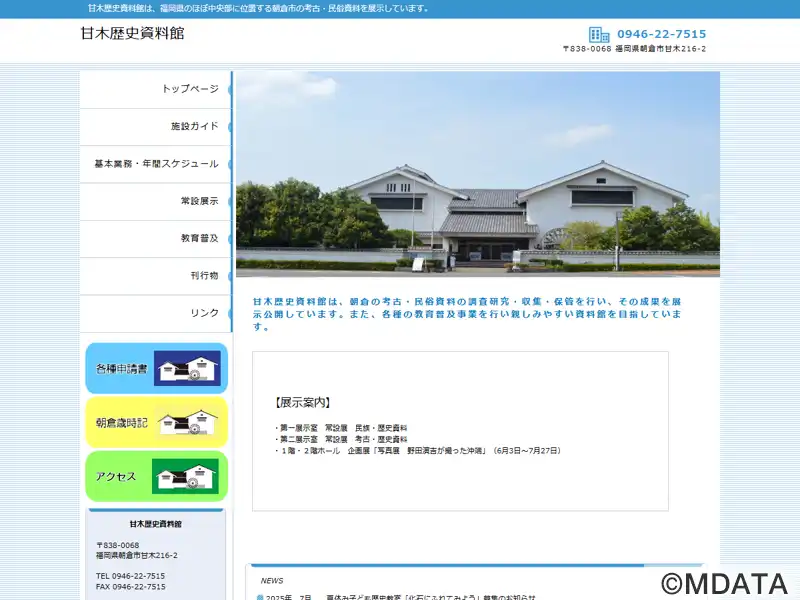Click the museum building hero photo

click(478, 174)
